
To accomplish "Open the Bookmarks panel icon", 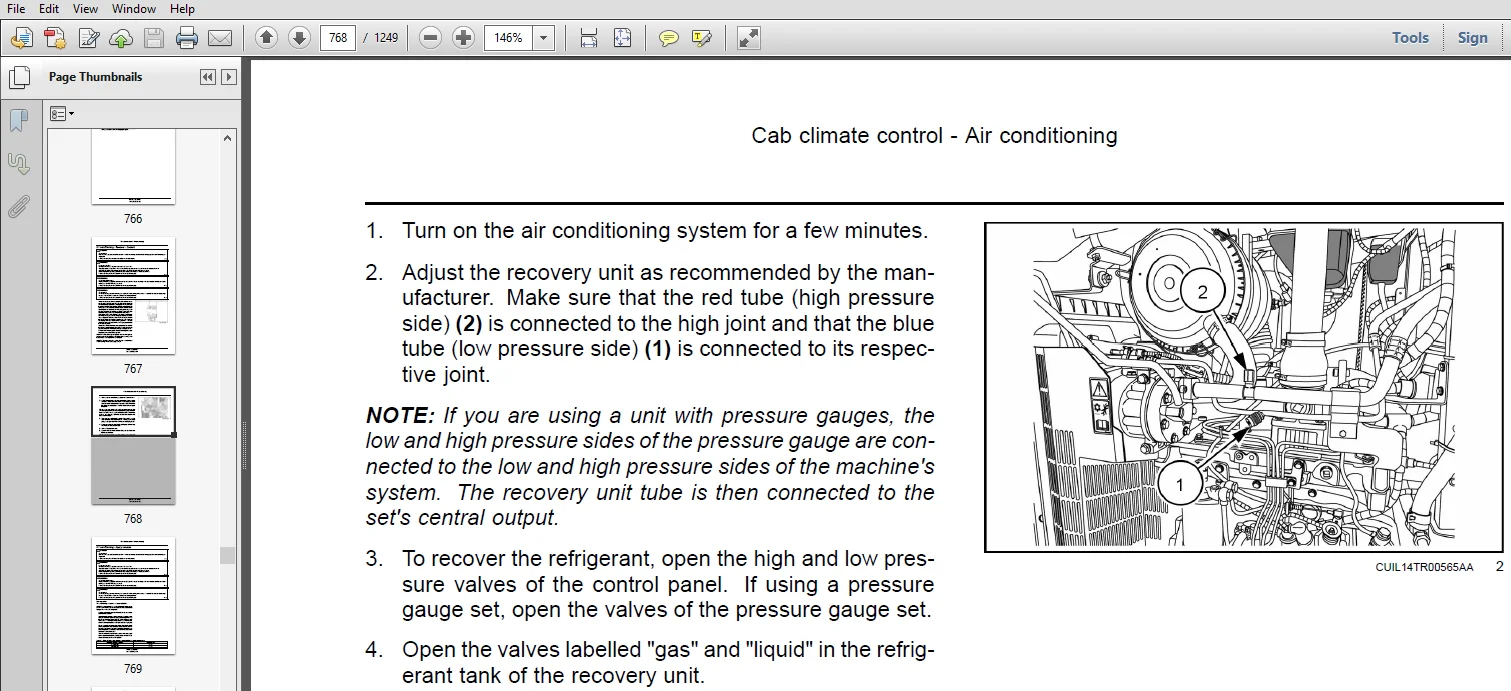I will 18,121.
